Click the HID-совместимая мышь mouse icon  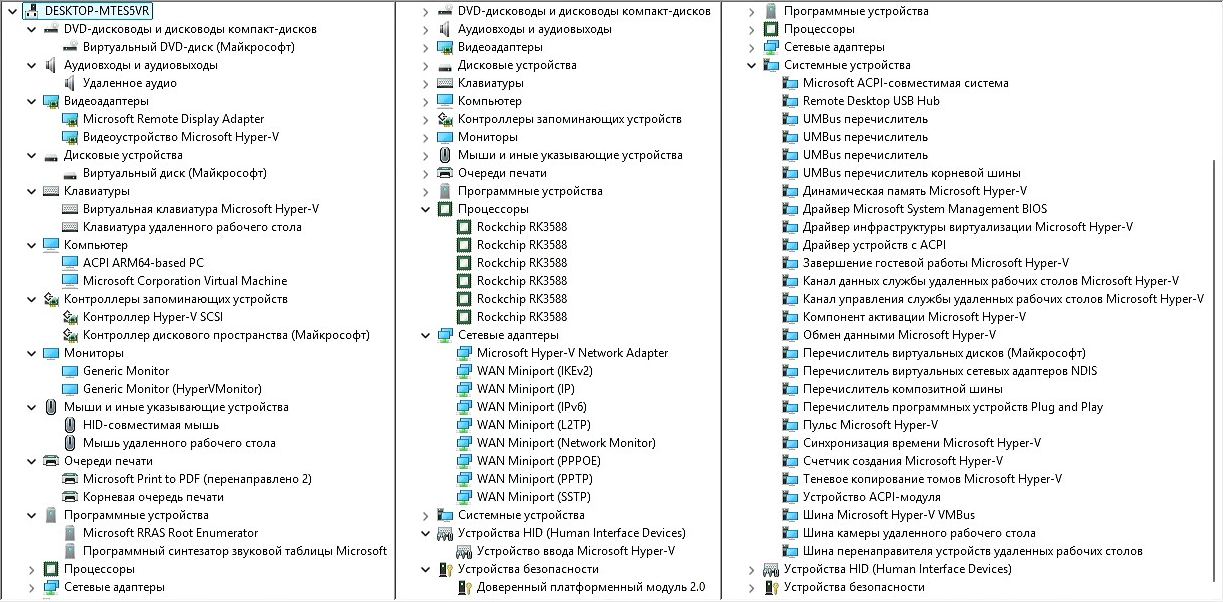70,425
